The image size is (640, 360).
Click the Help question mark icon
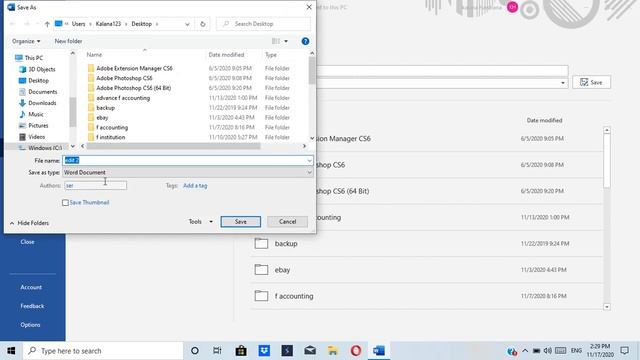[305, 41]
